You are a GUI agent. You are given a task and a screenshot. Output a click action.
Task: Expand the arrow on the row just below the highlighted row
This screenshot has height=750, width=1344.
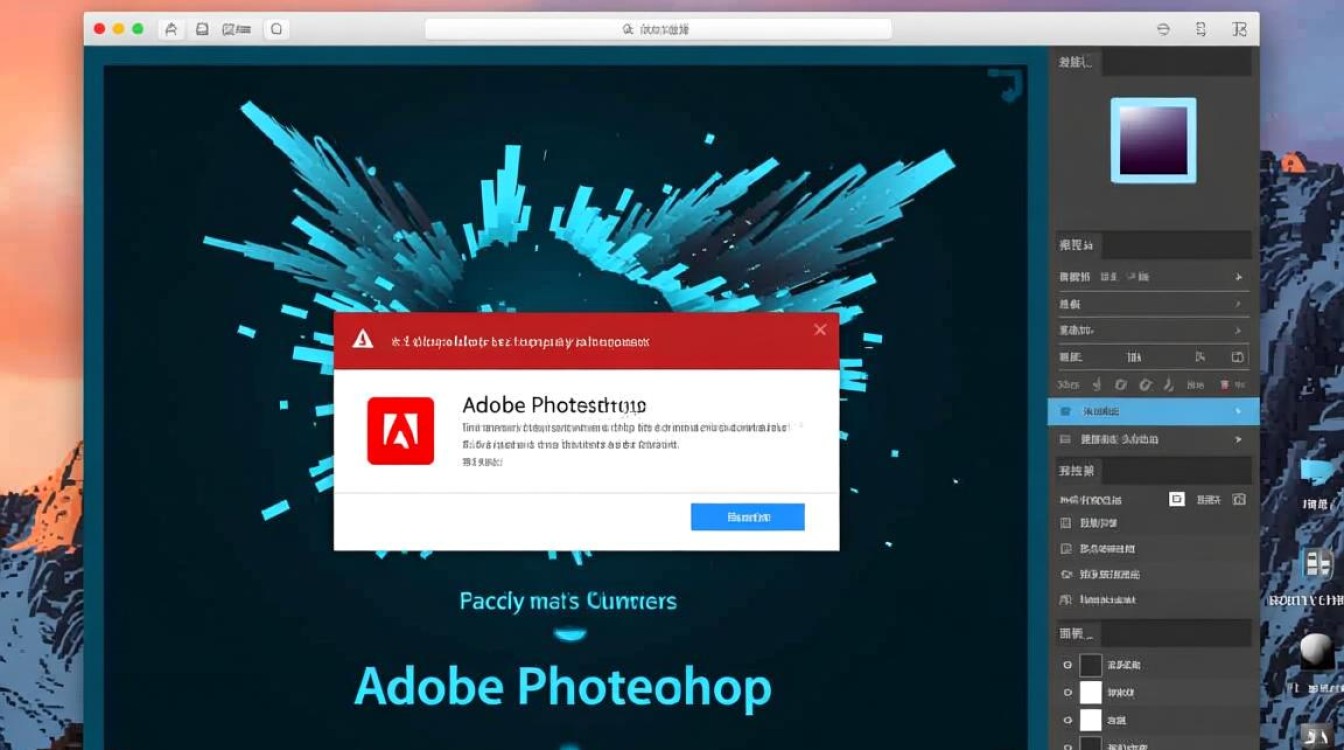coord(1239,439)
